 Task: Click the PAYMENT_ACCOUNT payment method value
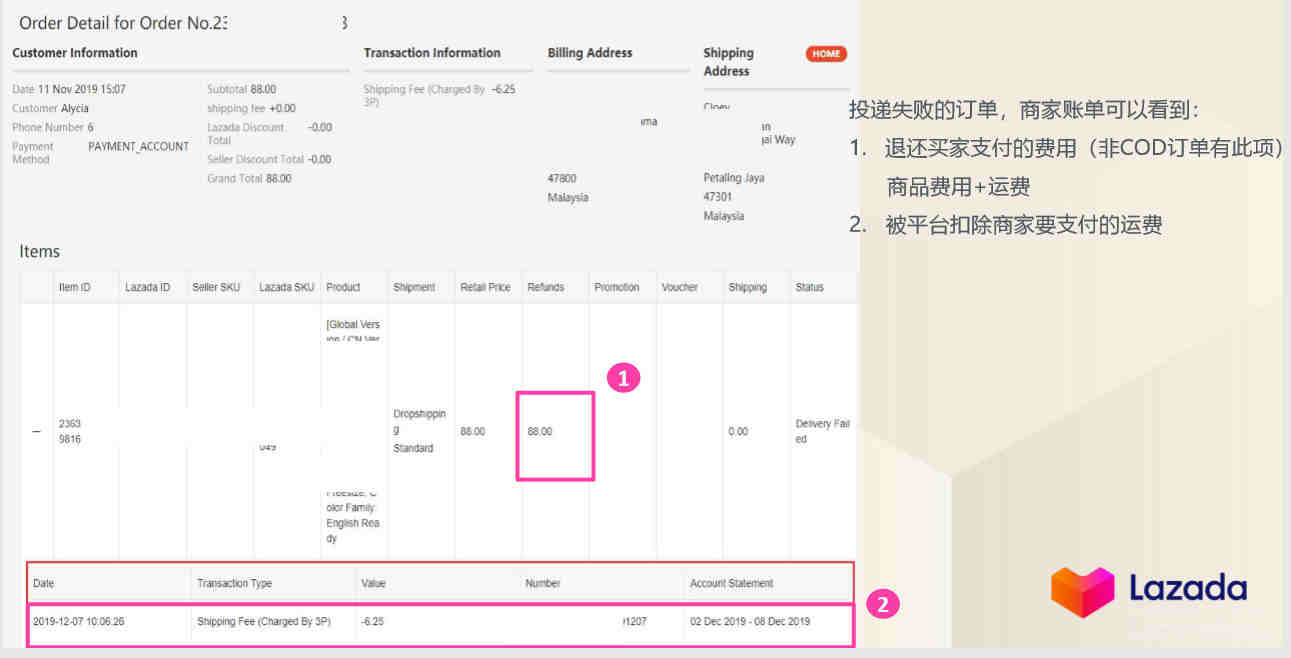[138, 146]
